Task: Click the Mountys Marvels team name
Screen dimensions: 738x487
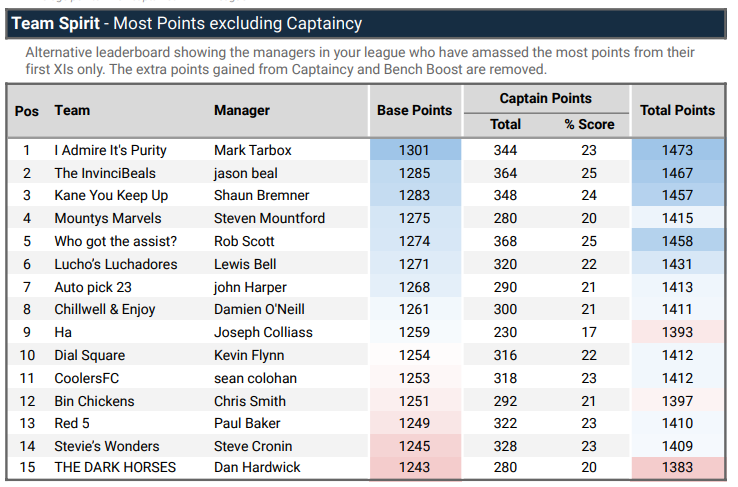Action: pyautogui.click(x=107, y=218)
